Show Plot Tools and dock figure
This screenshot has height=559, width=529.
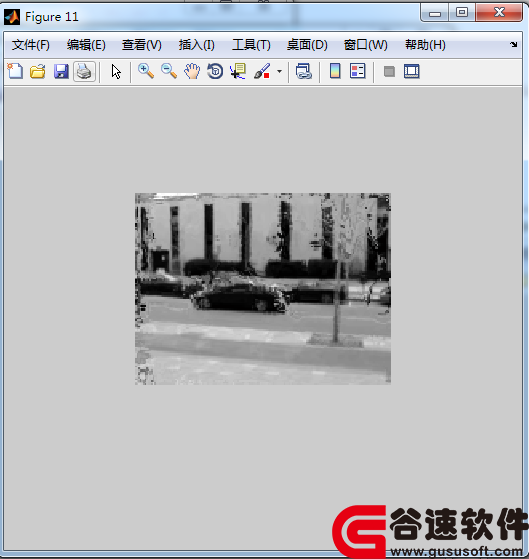pos(412,71)
